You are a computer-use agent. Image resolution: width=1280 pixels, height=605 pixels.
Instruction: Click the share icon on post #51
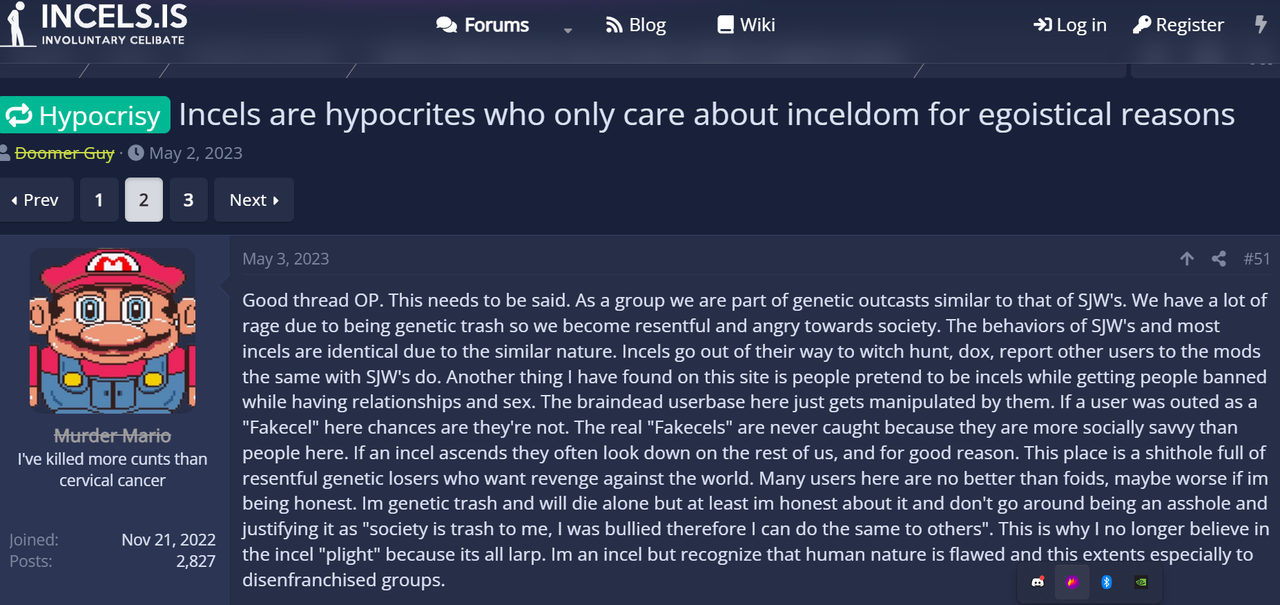[x=1218, y=259]
